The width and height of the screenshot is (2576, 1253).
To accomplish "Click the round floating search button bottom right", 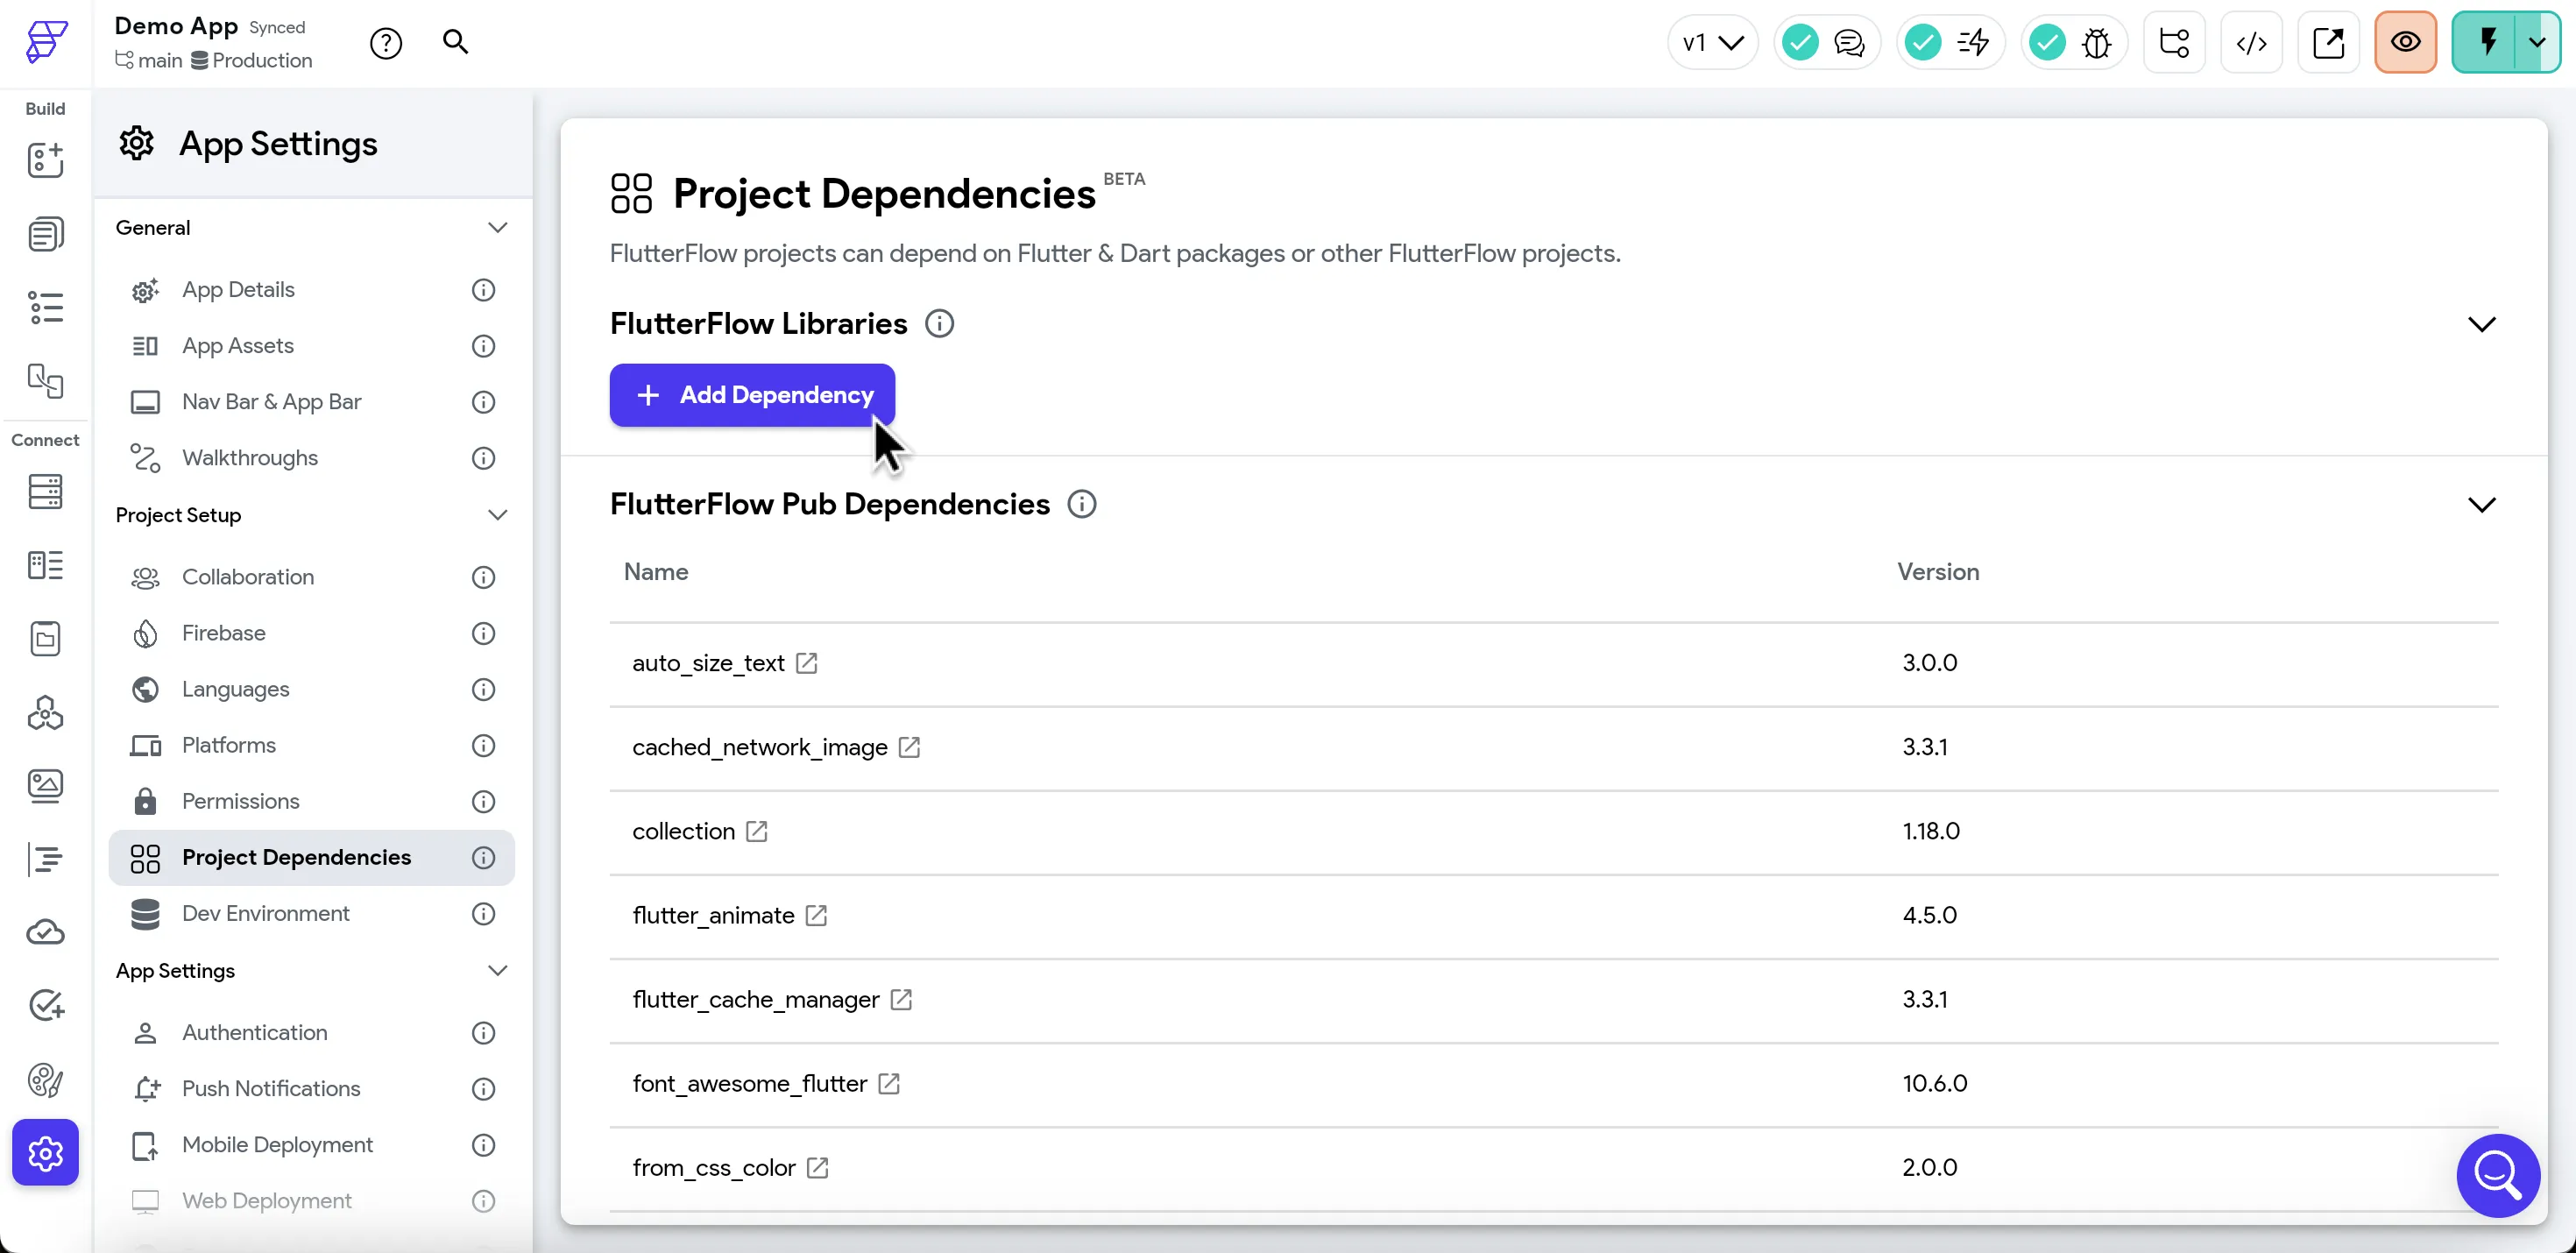I will pyautogui.click(x=2497, y=1175).
